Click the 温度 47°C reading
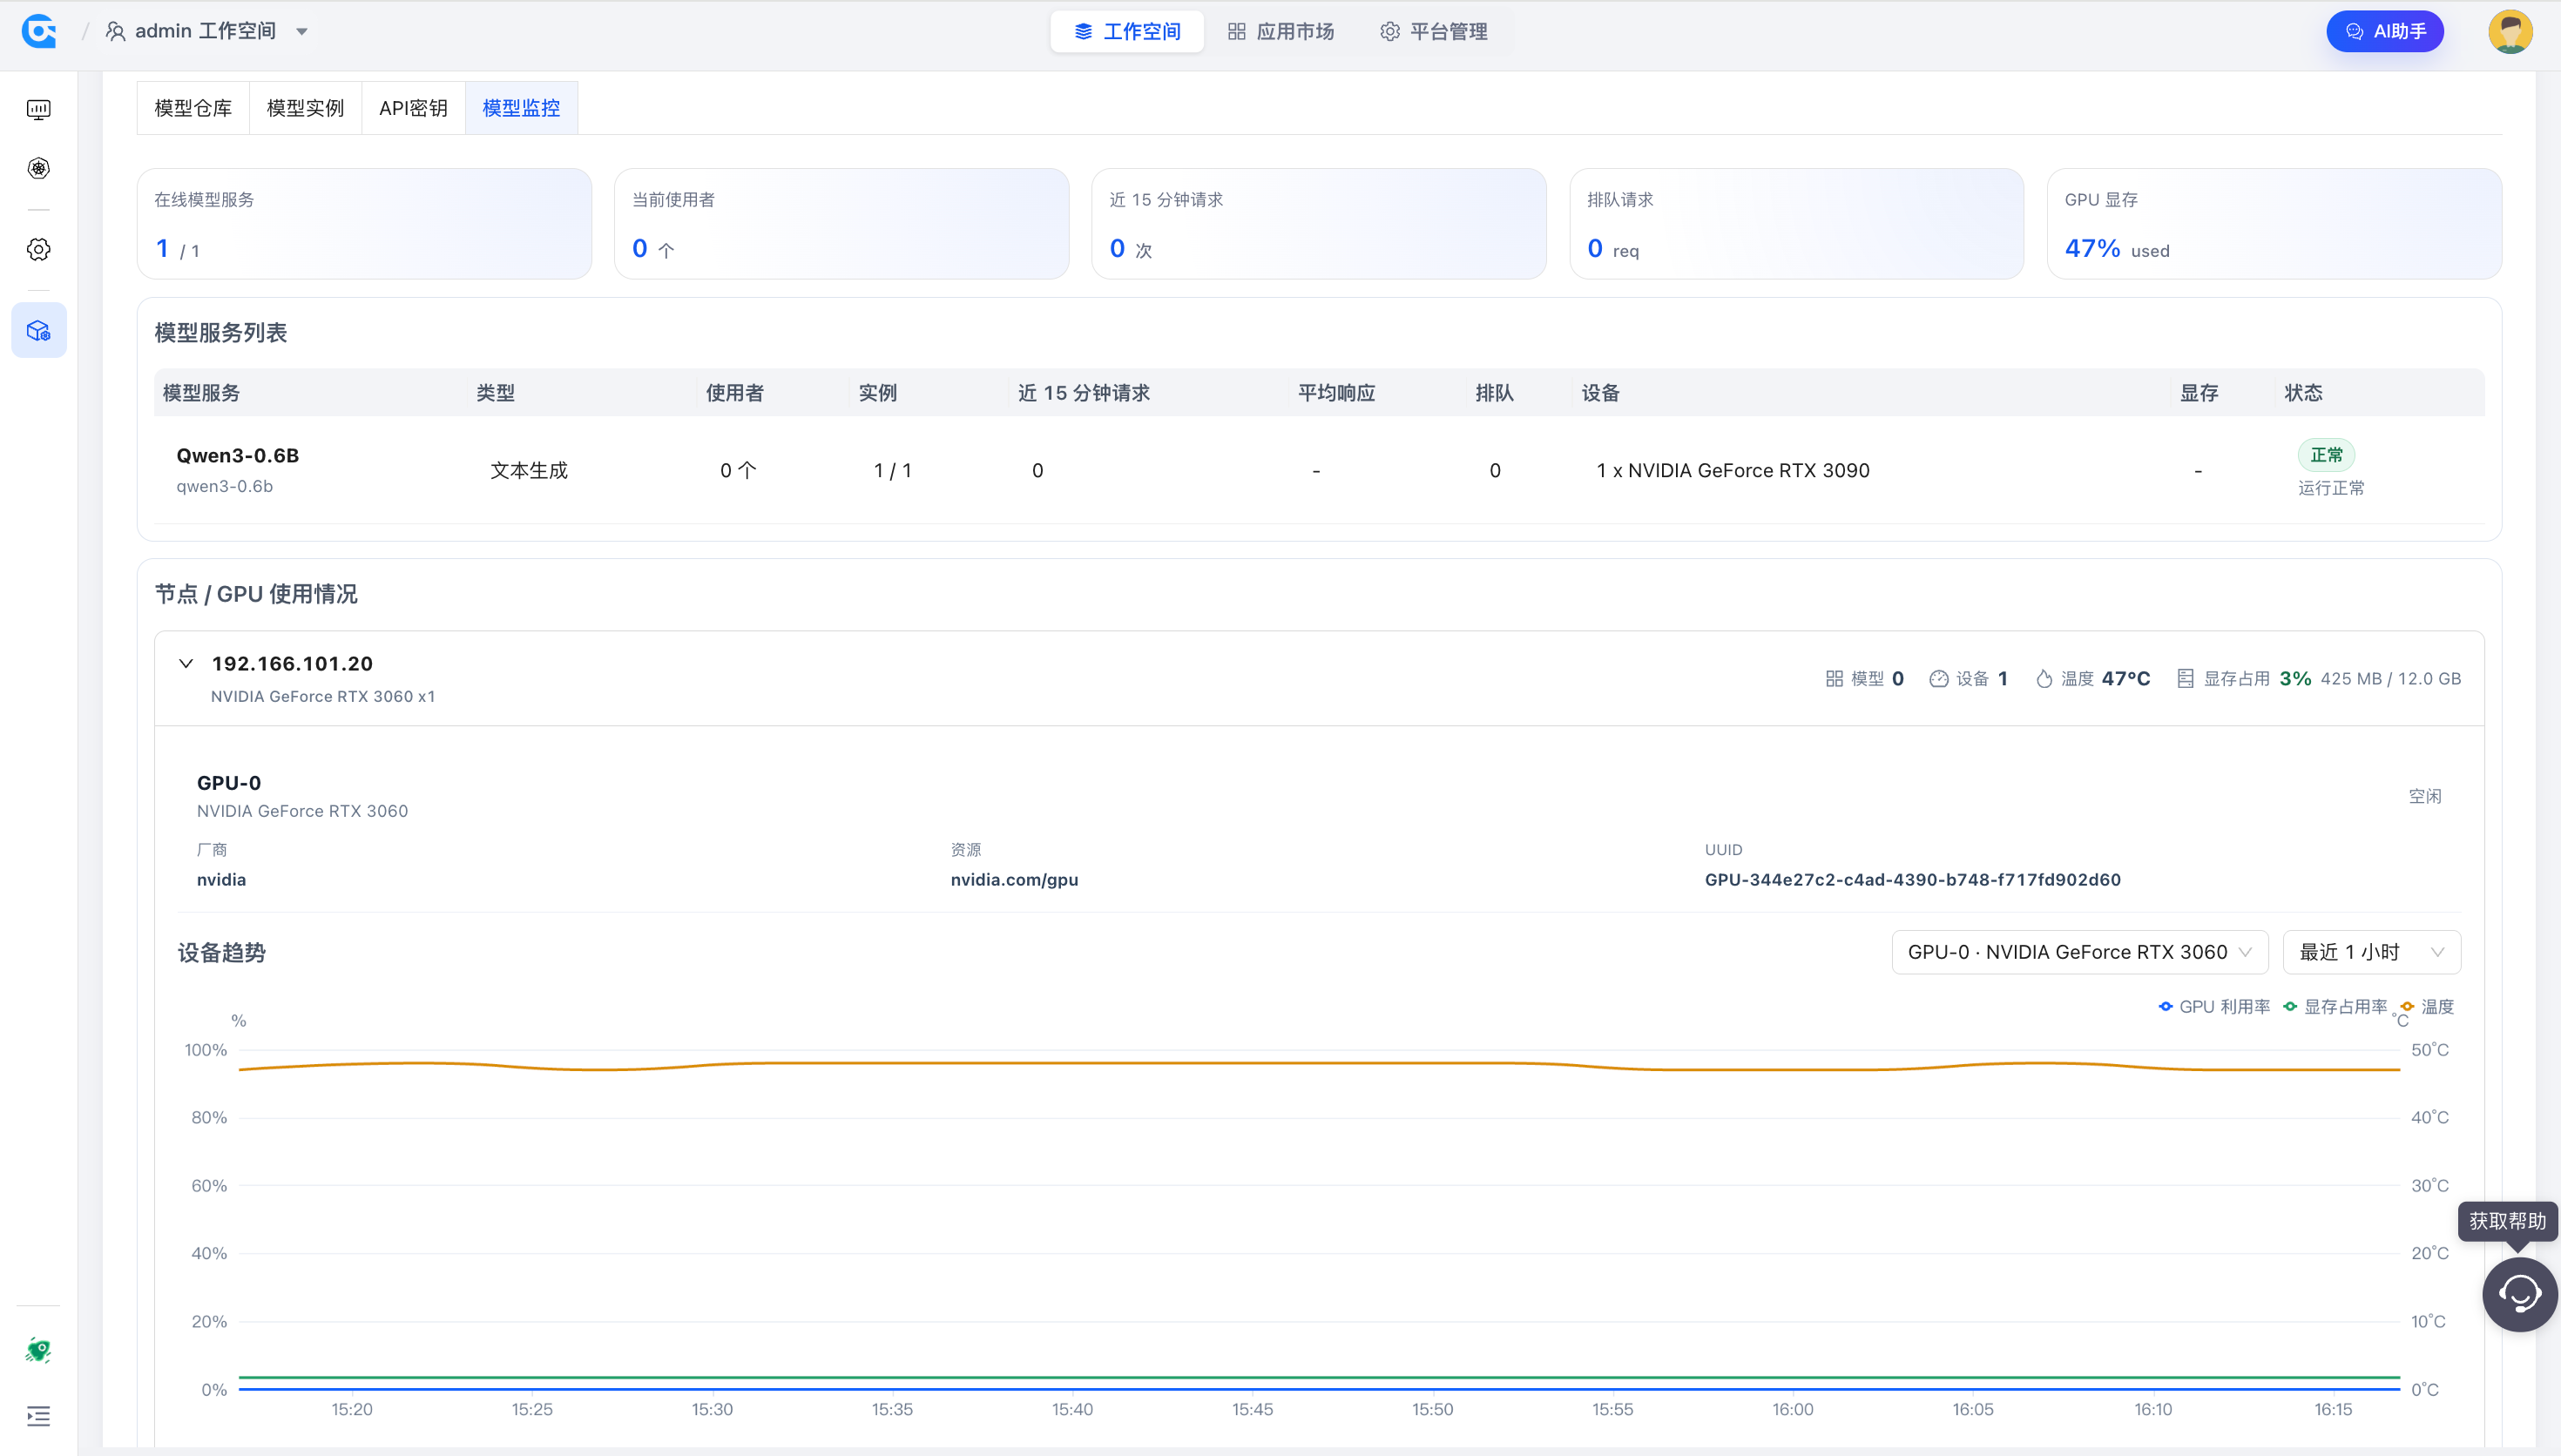 click(2126, 679)
